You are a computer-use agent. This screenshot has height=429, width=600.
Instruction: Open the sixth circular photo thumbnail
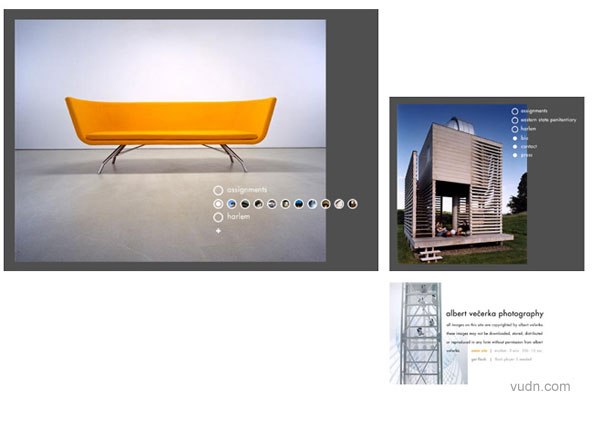[x=299, y=204]
